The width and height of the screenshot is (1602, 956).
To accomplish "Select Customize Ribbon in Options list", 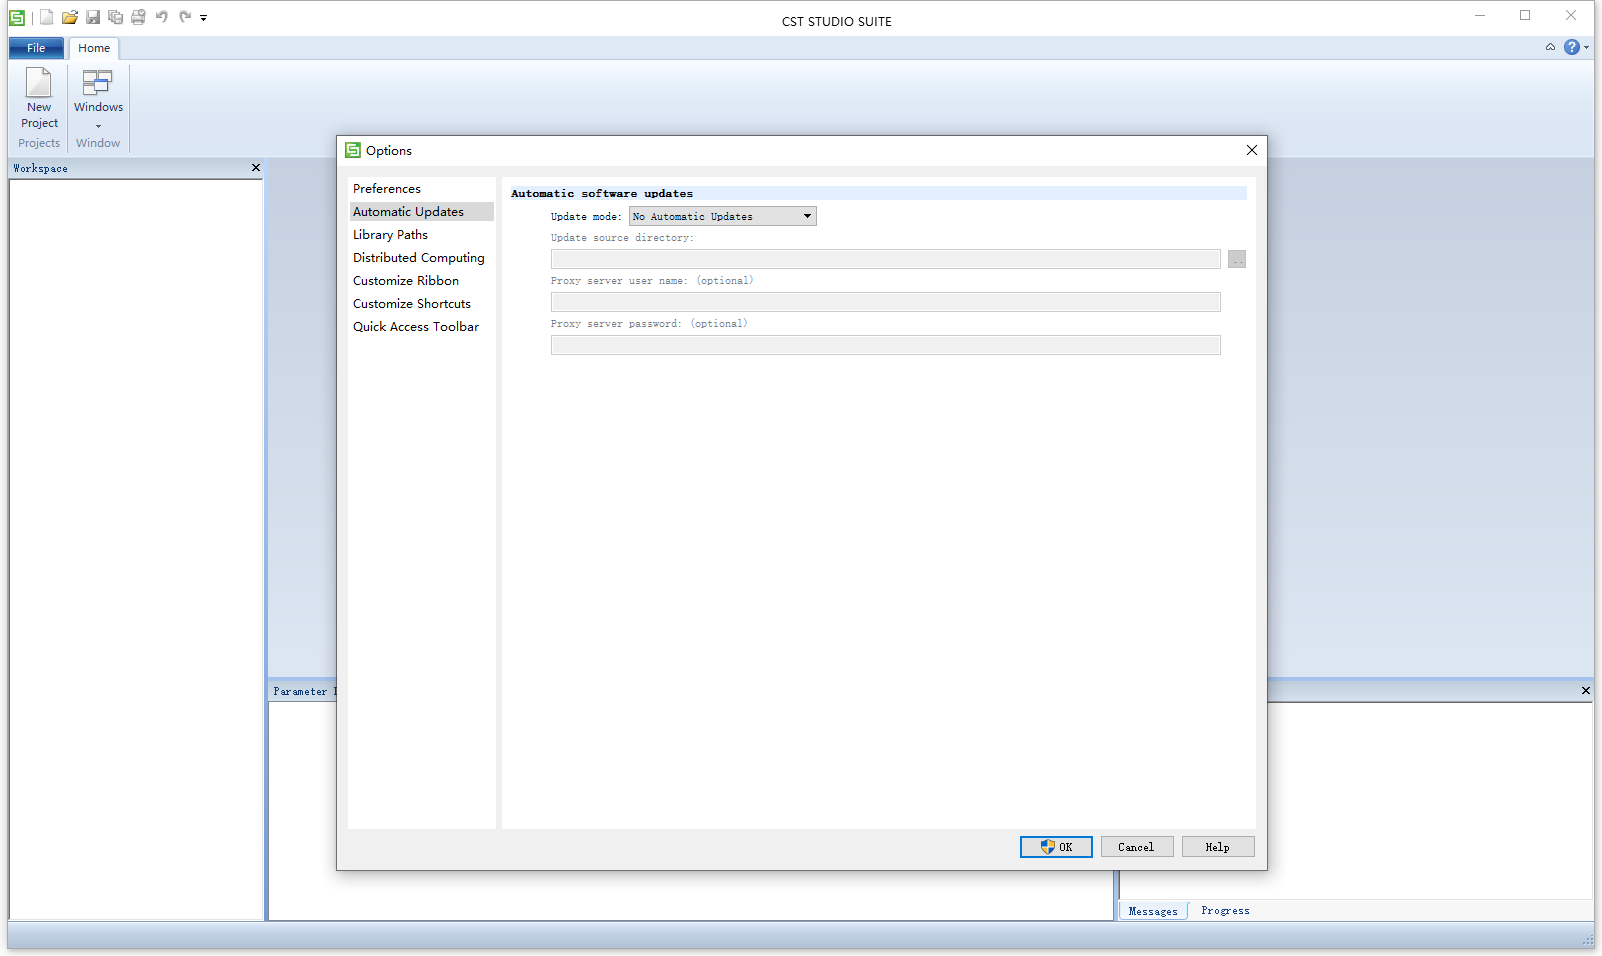I will [x=421, y=281].
